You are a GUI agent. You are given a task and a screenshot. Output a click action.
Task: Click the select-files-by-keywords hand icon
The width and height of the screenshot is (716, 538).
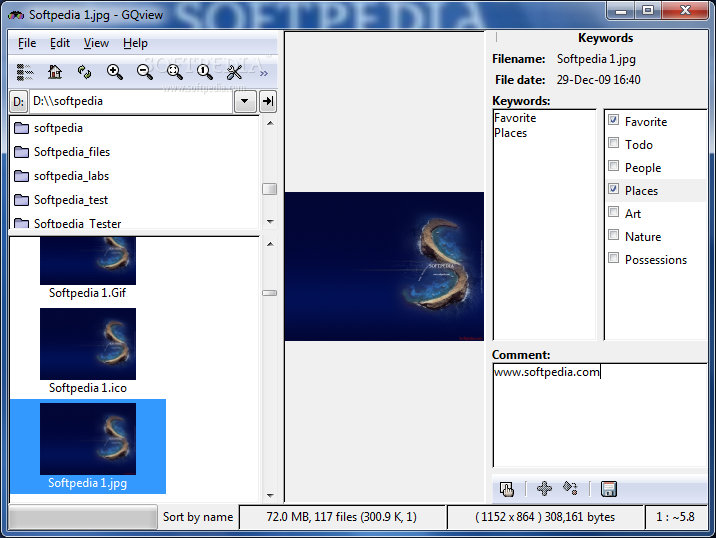tap(507, 489)
